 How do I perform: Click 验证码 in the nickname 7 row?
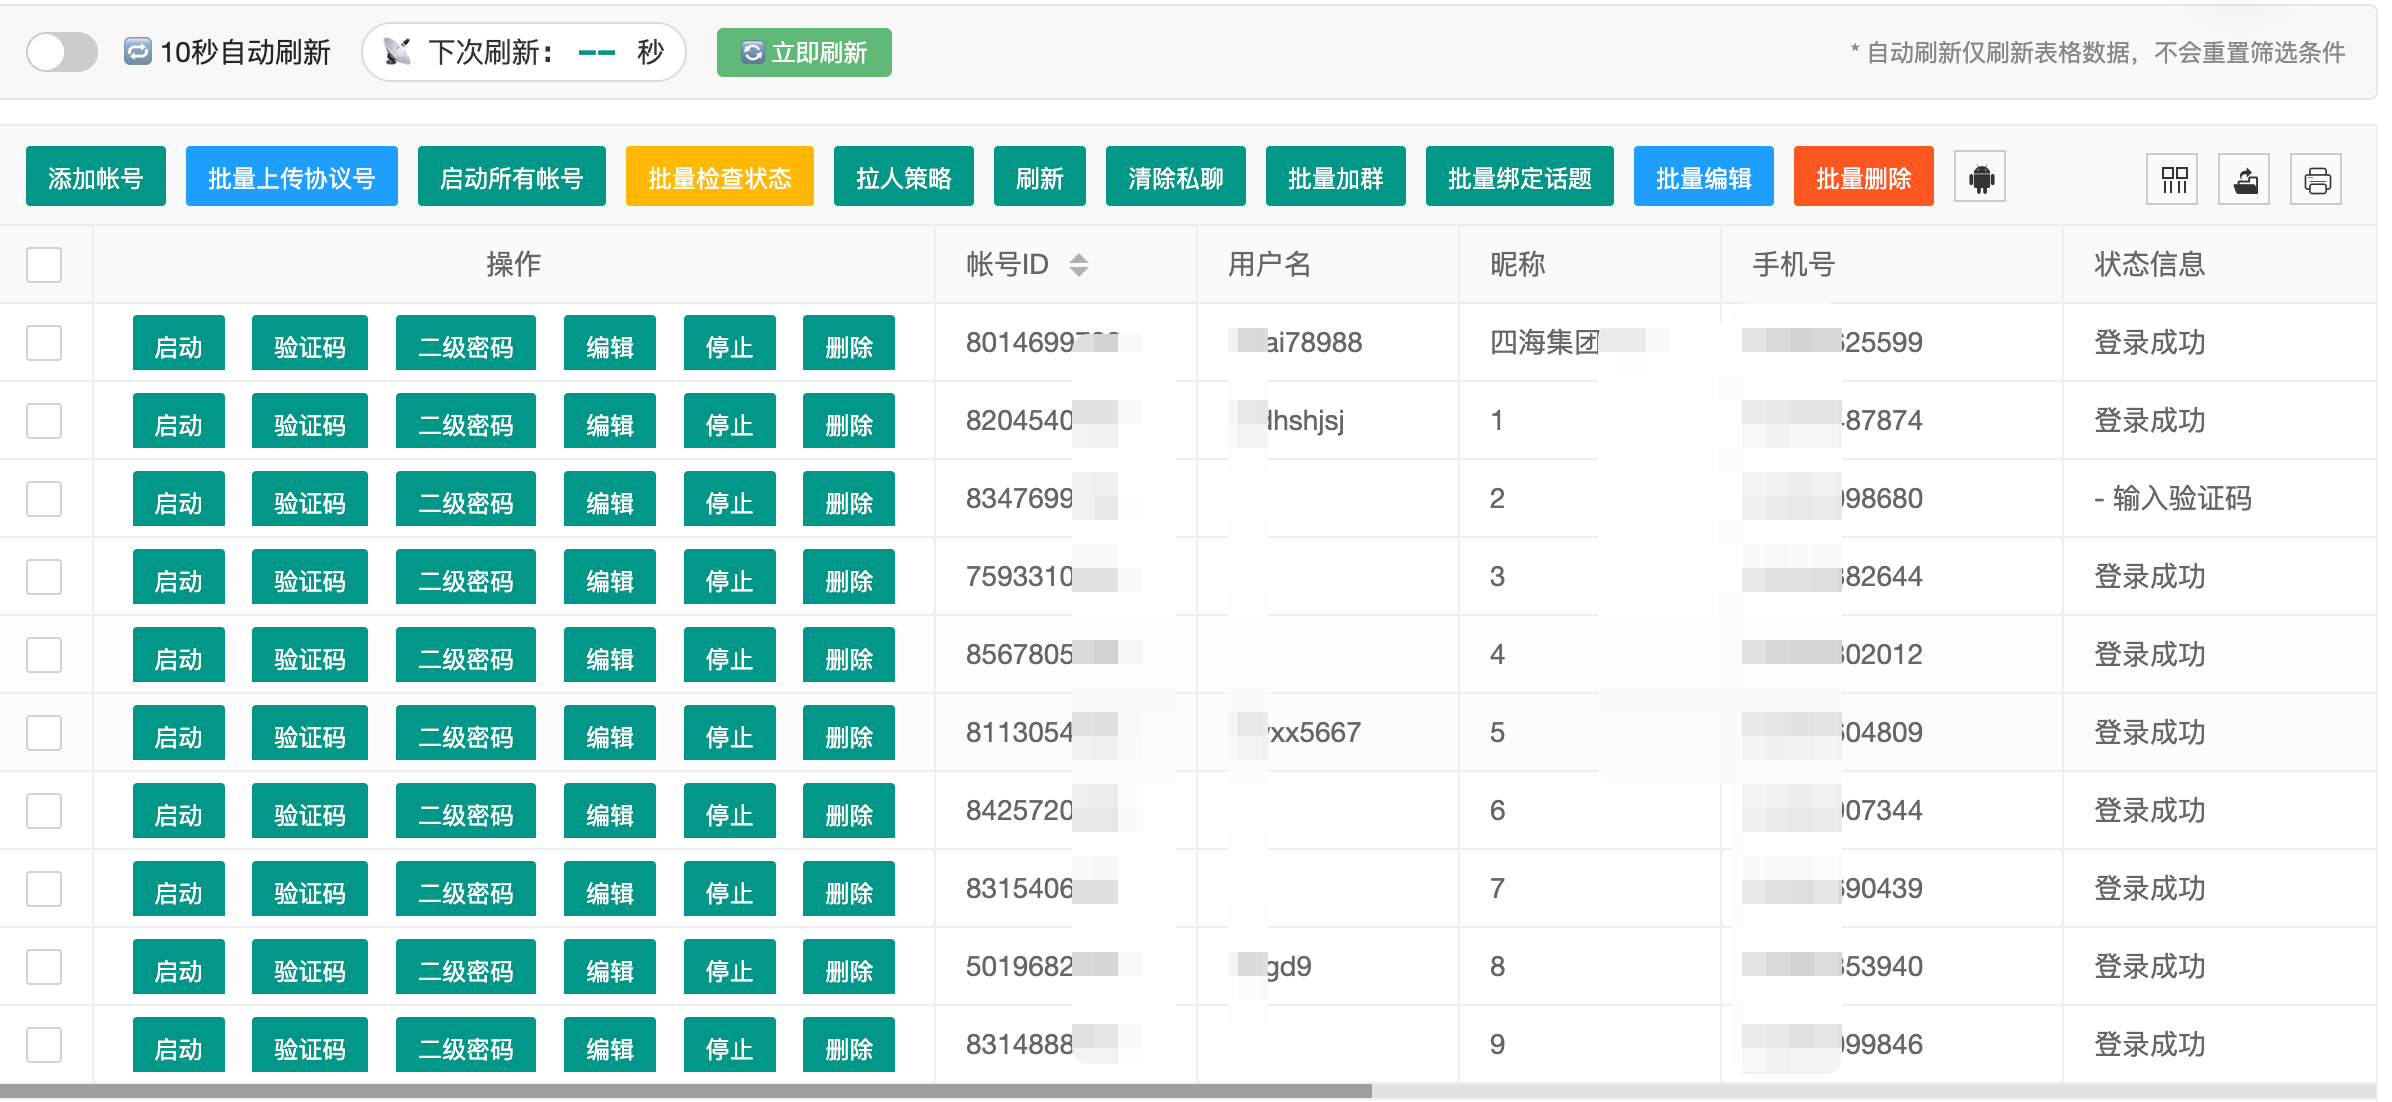[x=310, y=889]
